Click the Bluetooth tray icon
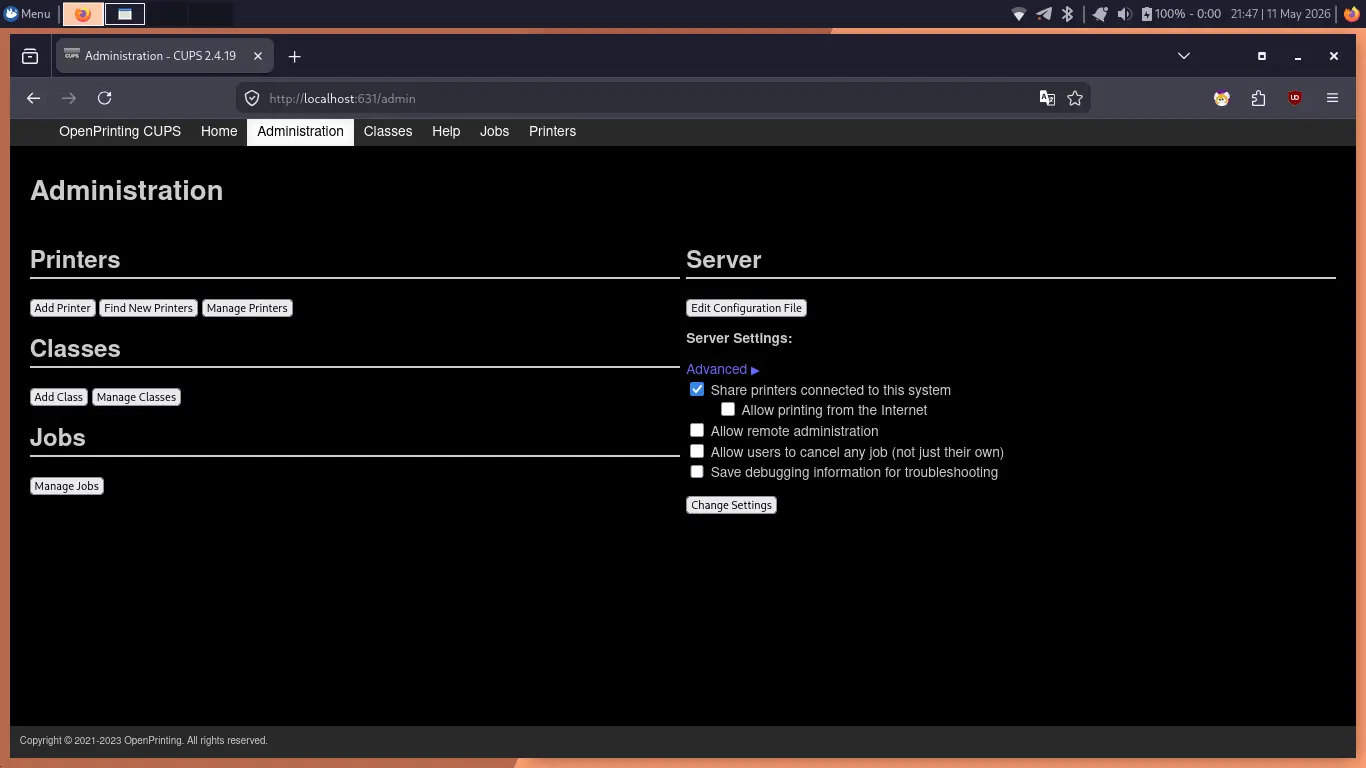The image size is (1366, 768). coord(1067,14)
